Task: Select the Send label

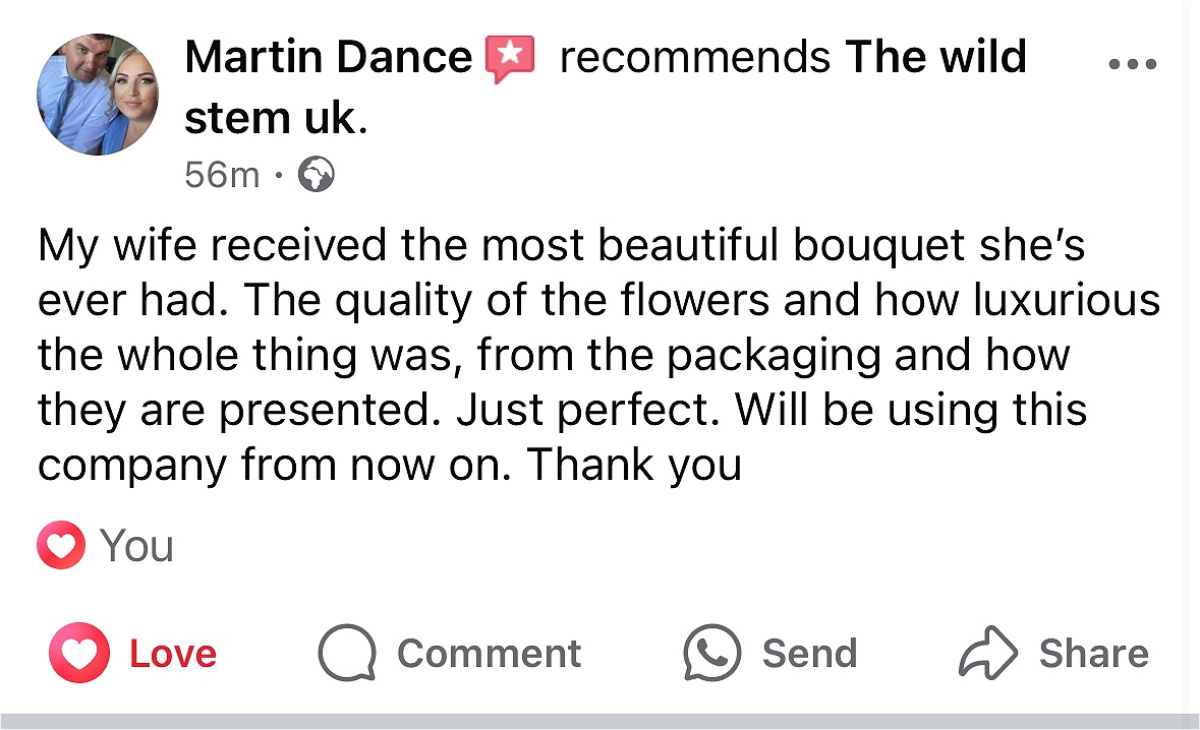Action: point(810,654)
